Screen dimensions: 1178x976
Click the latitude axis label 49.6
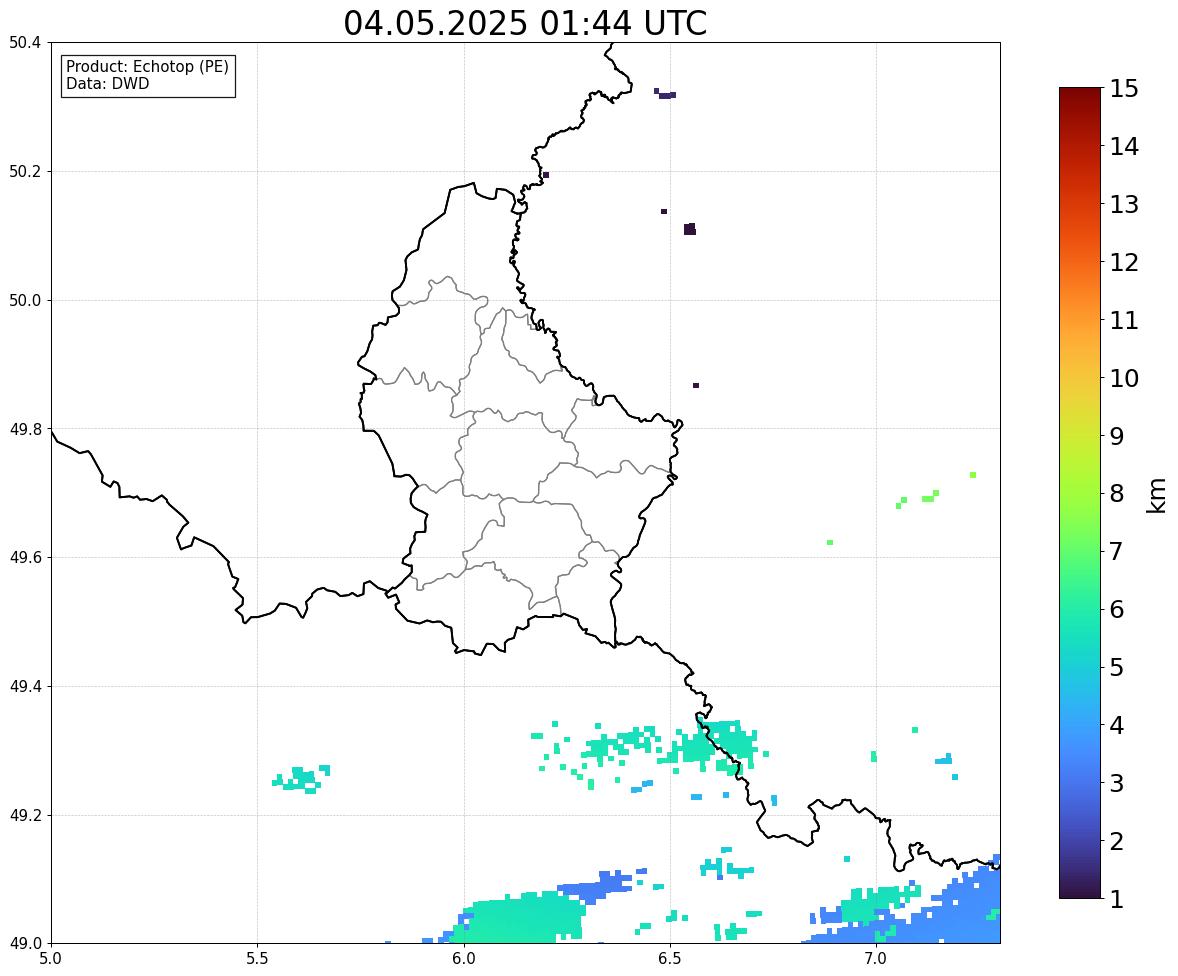[x=24, y=557]
